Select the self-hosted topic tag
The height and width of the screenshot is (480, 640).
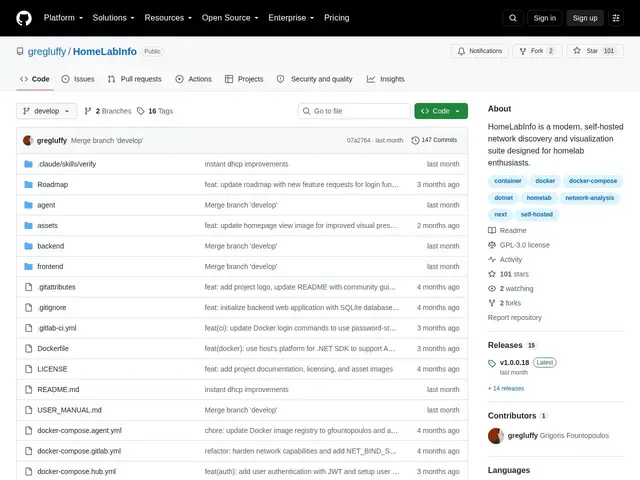coord(536,214)
